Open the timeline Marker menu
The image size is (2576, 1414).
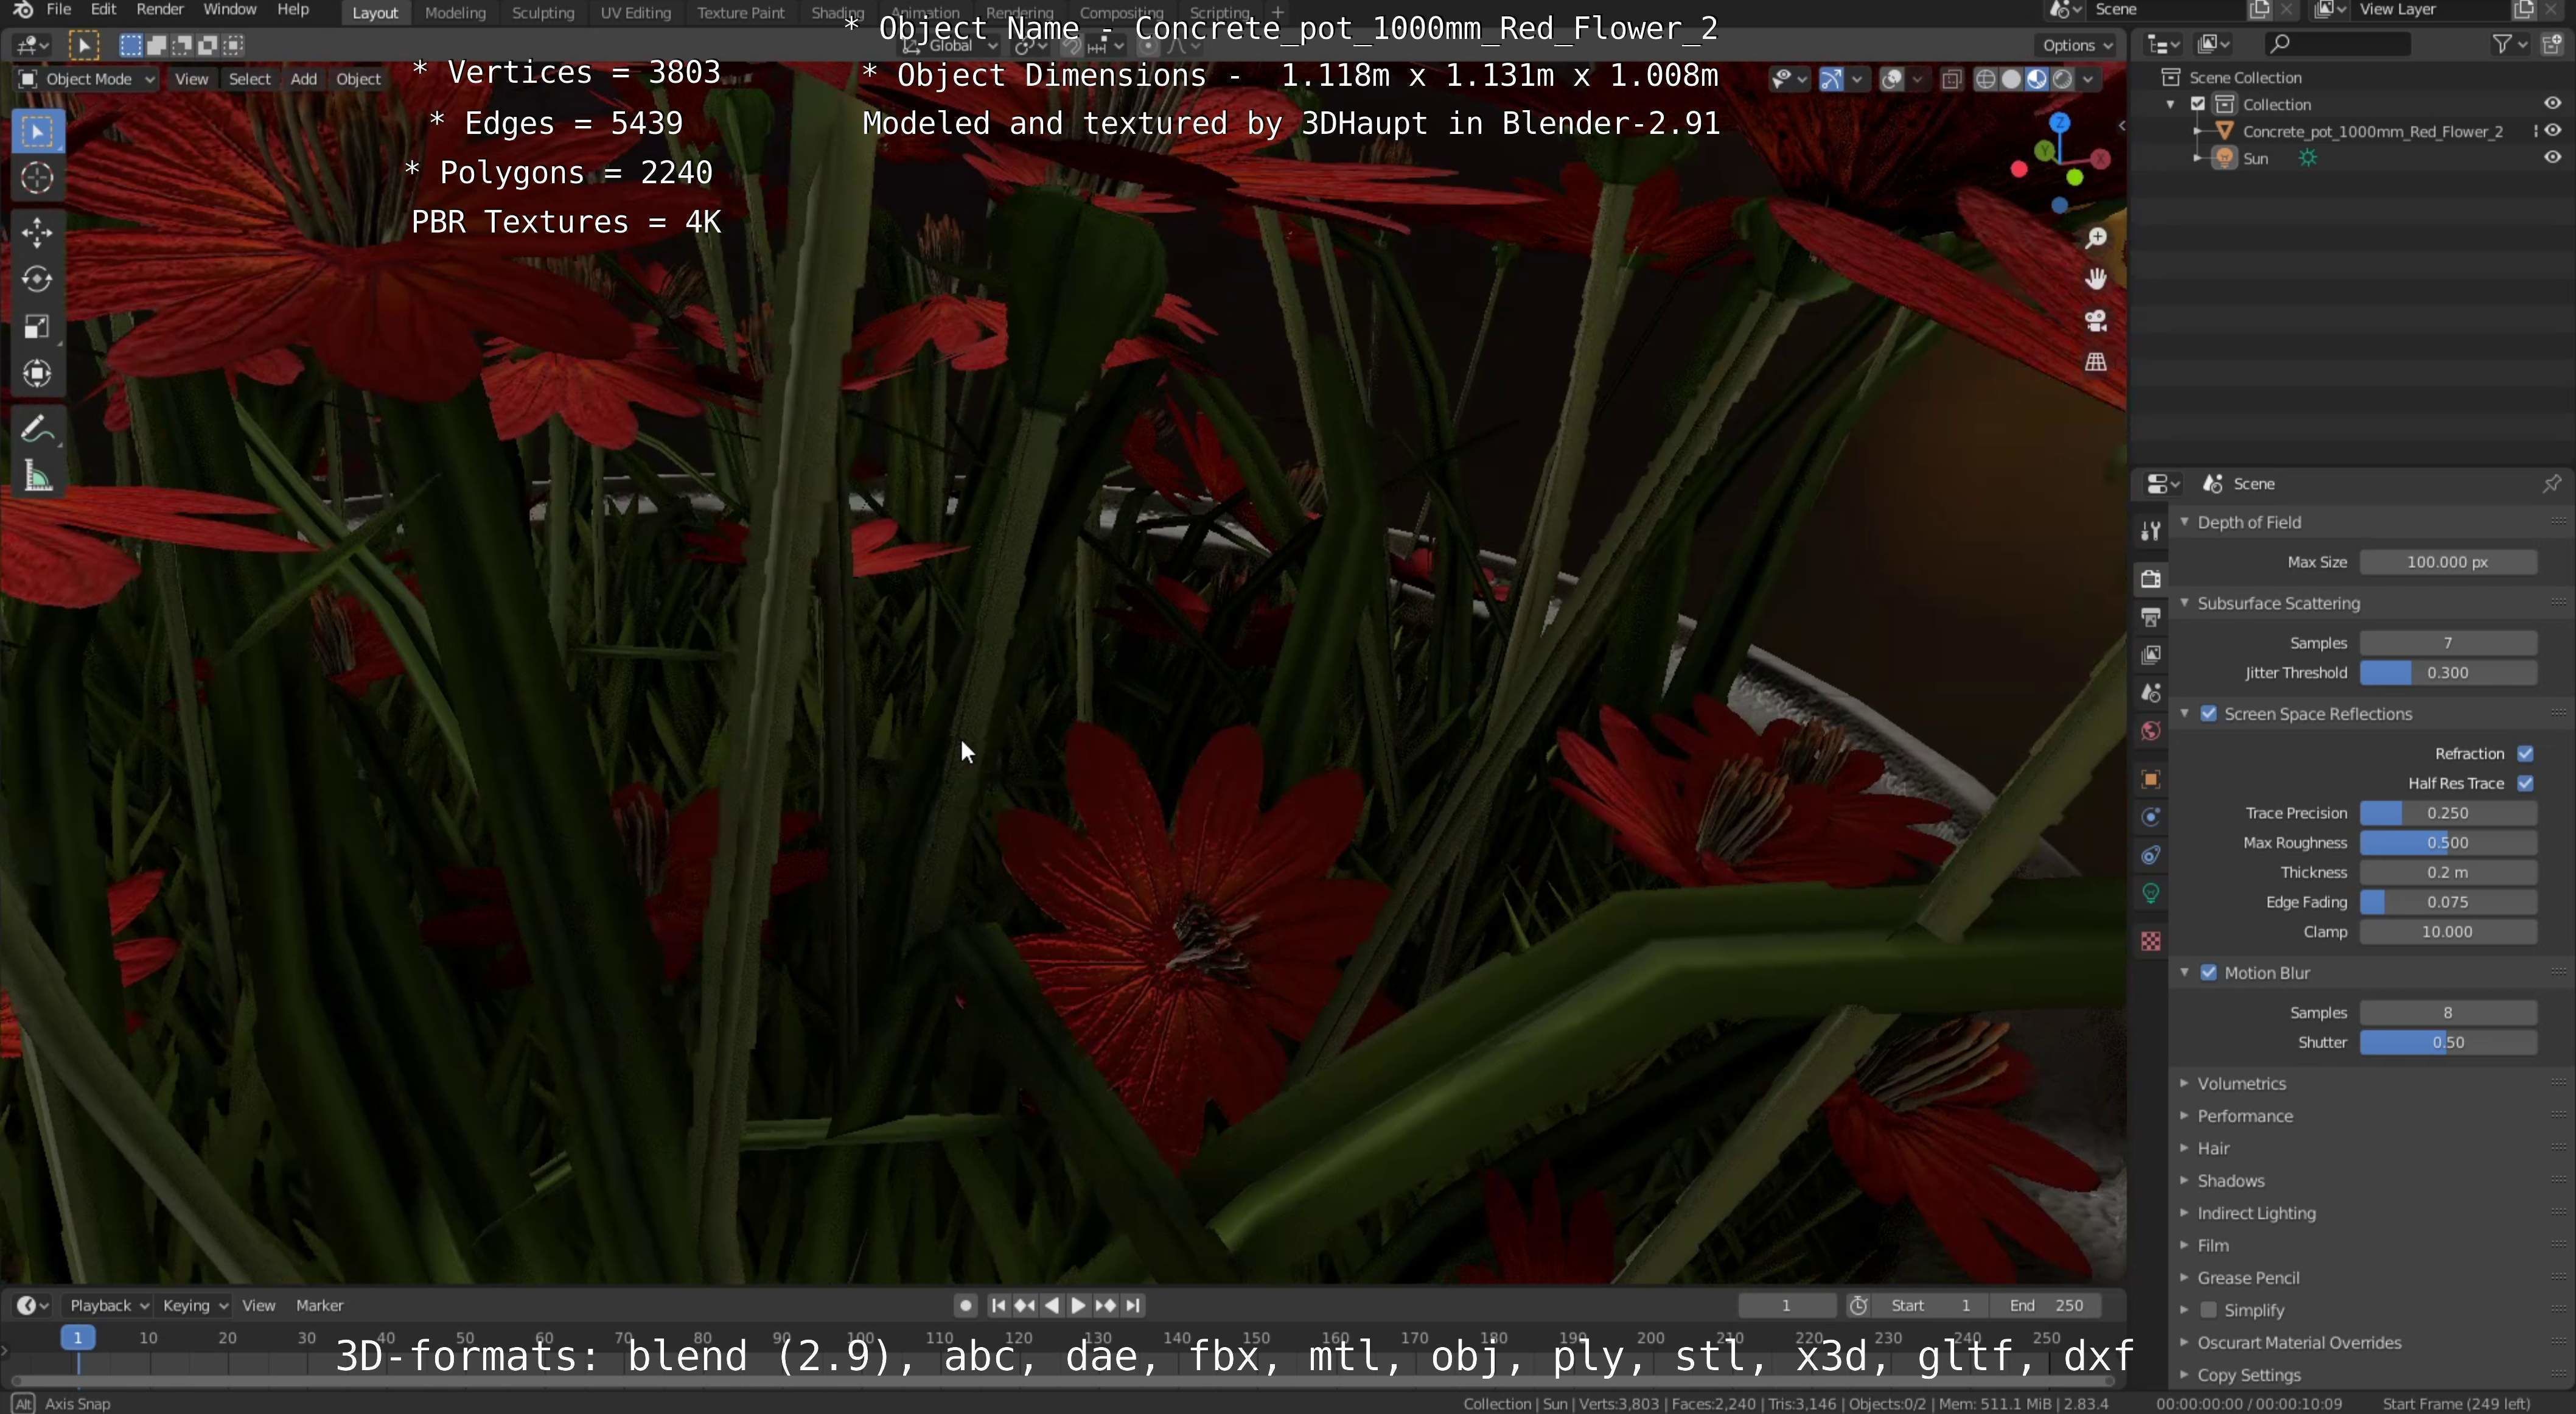click(319, 1306)
